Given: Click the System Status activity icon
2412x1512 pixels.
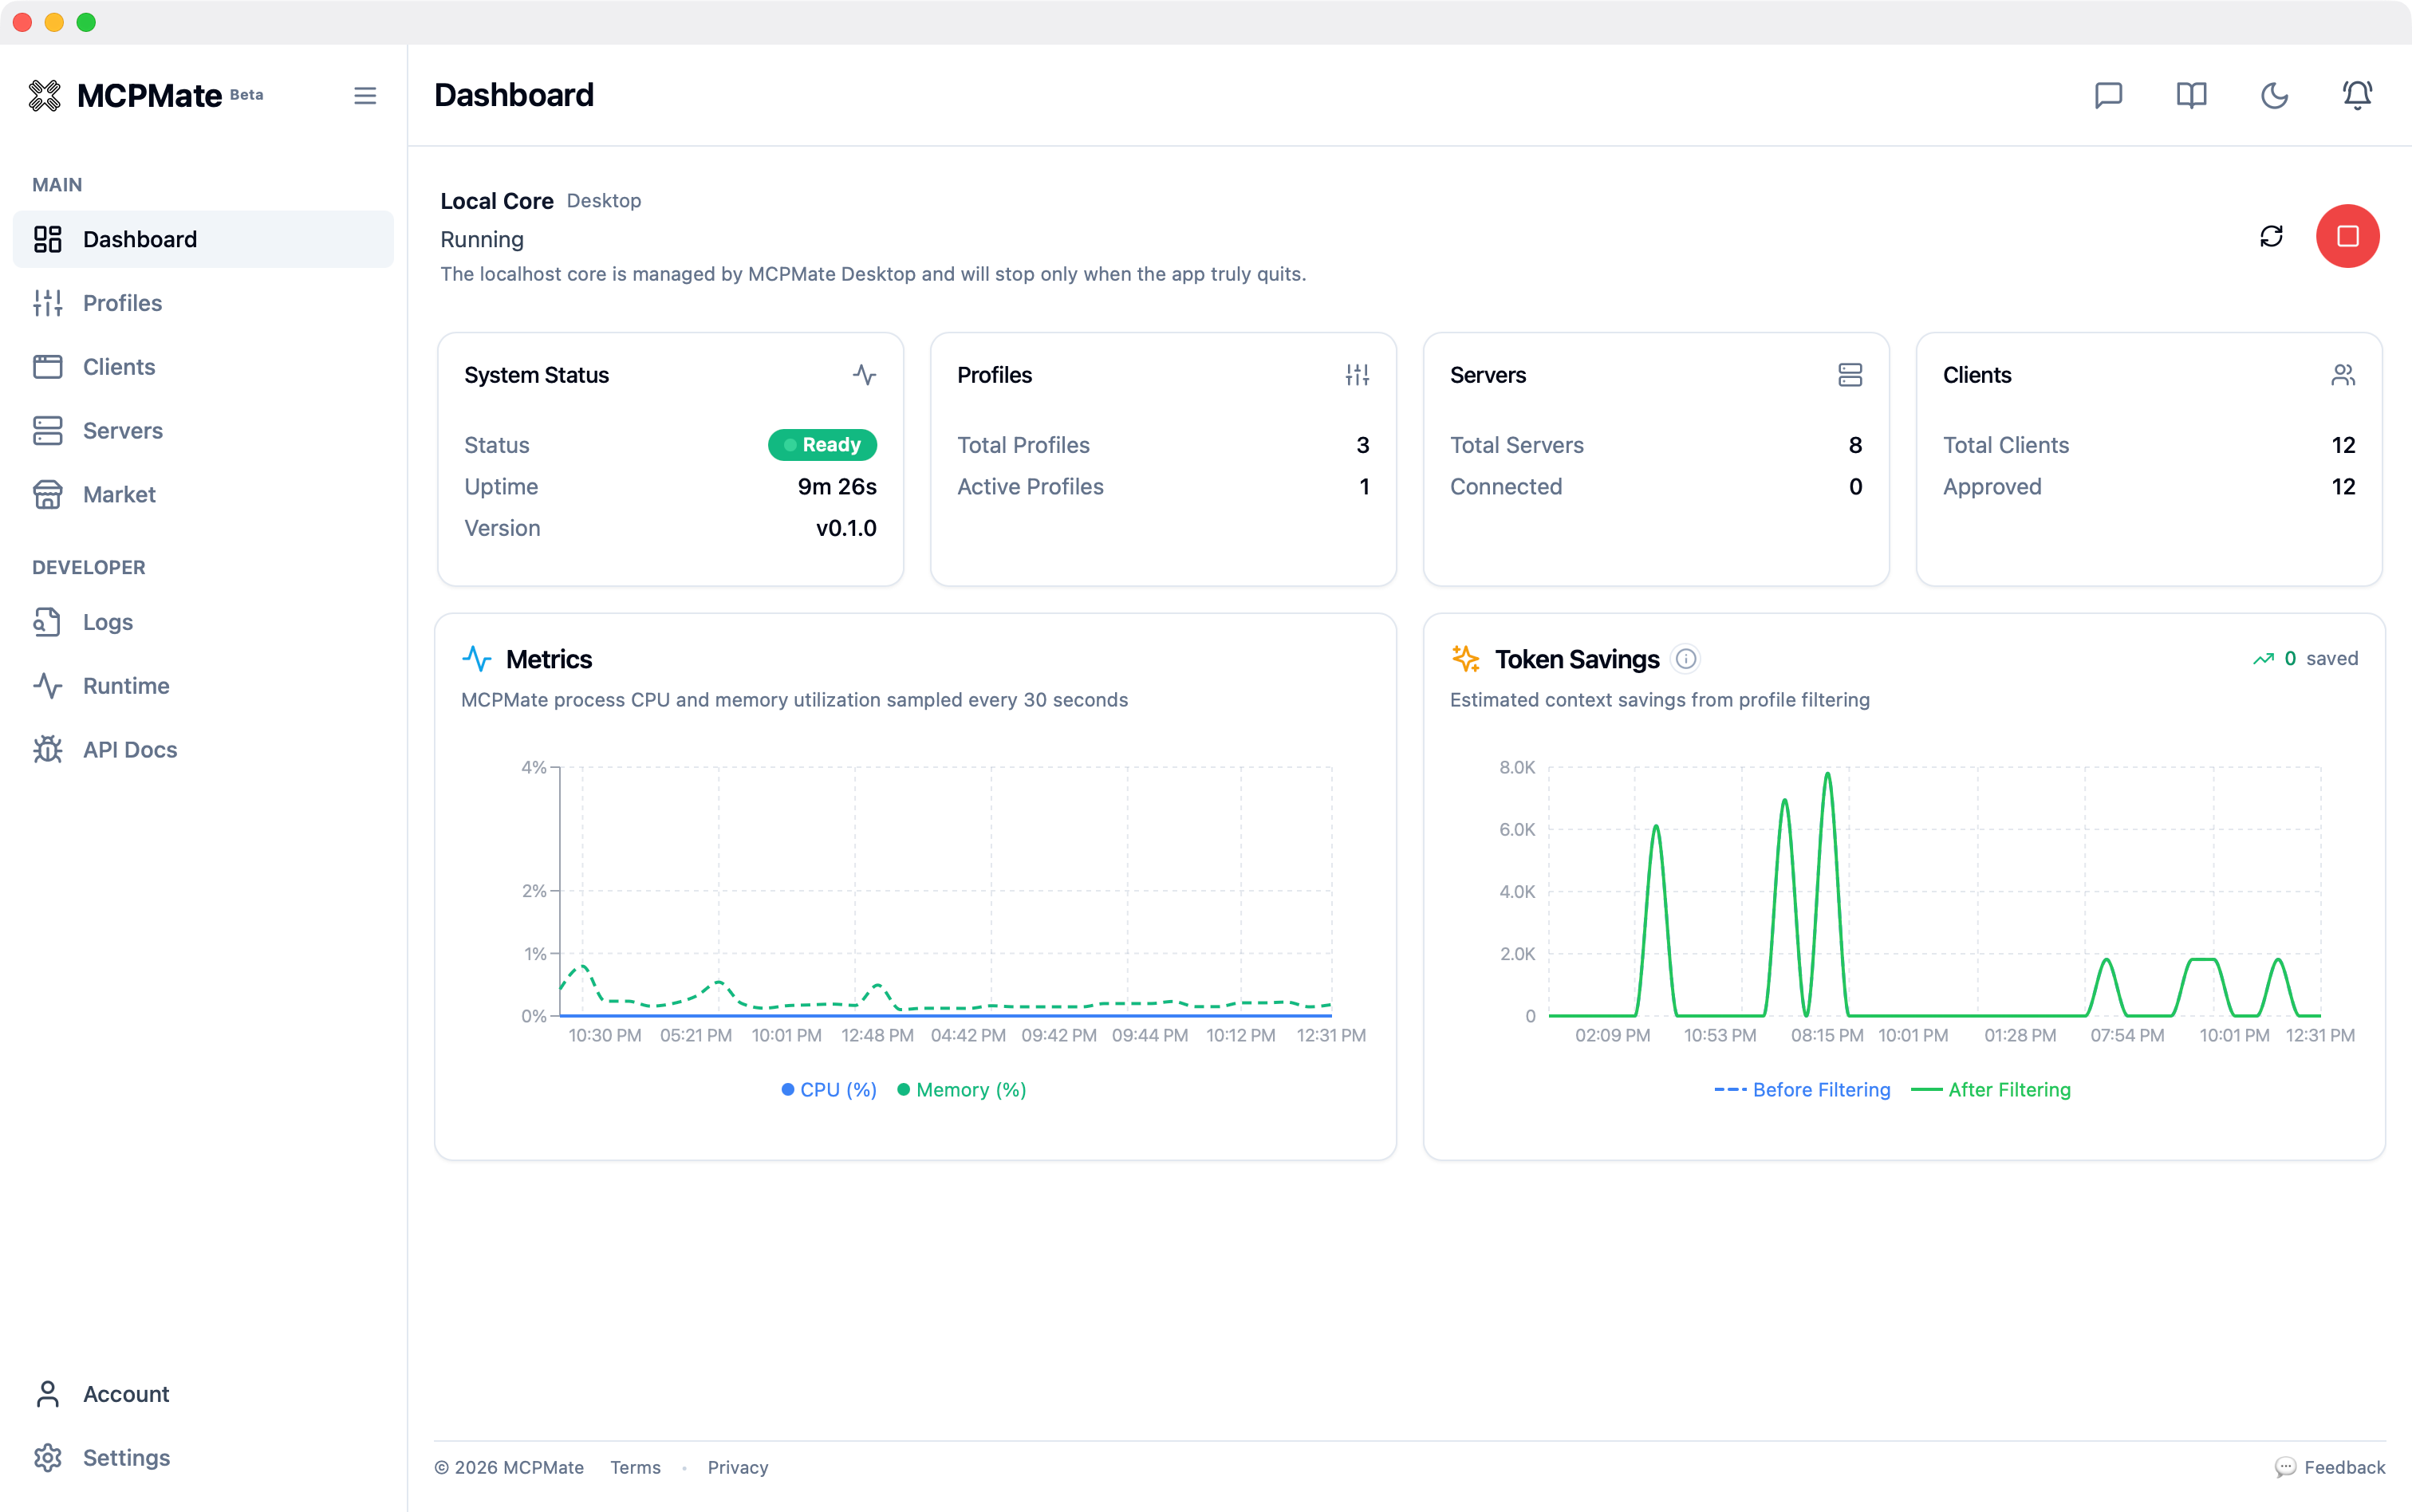Looking at the screenshot, I should coord(865,375).
